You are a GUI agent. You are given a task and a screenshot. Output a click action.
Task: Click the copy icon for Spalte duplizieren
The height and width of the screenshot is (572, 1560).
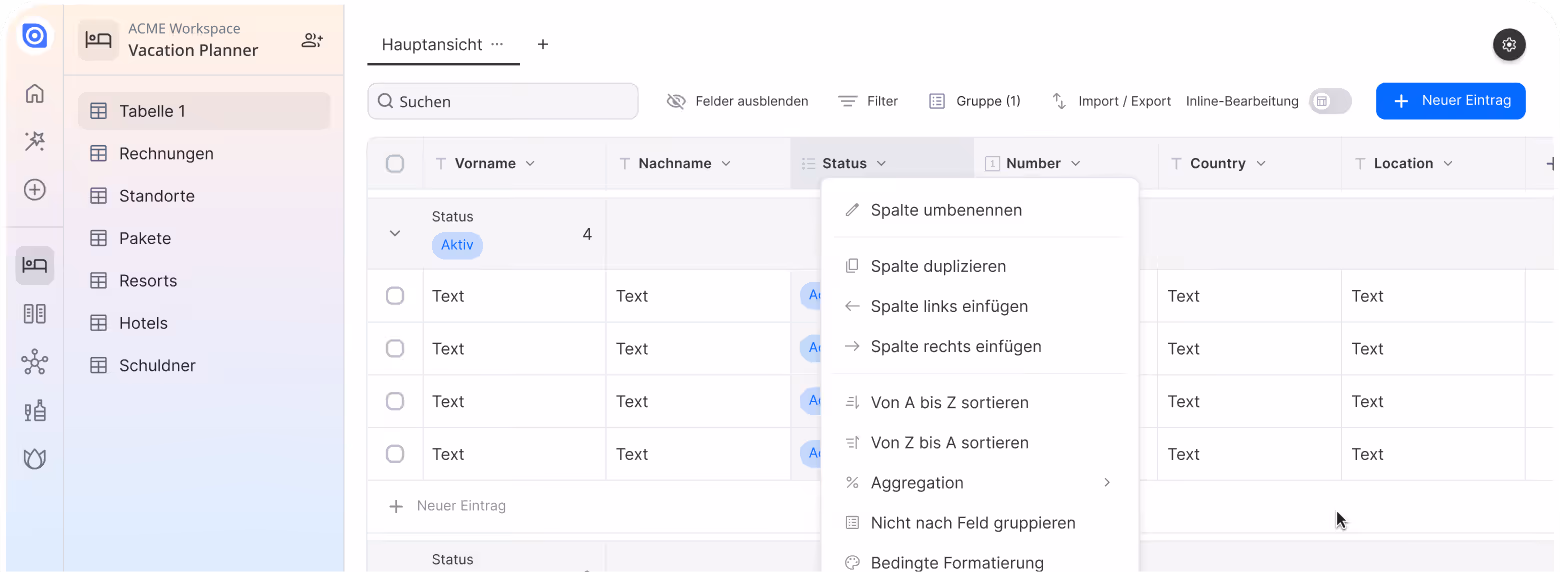[852, 266]
